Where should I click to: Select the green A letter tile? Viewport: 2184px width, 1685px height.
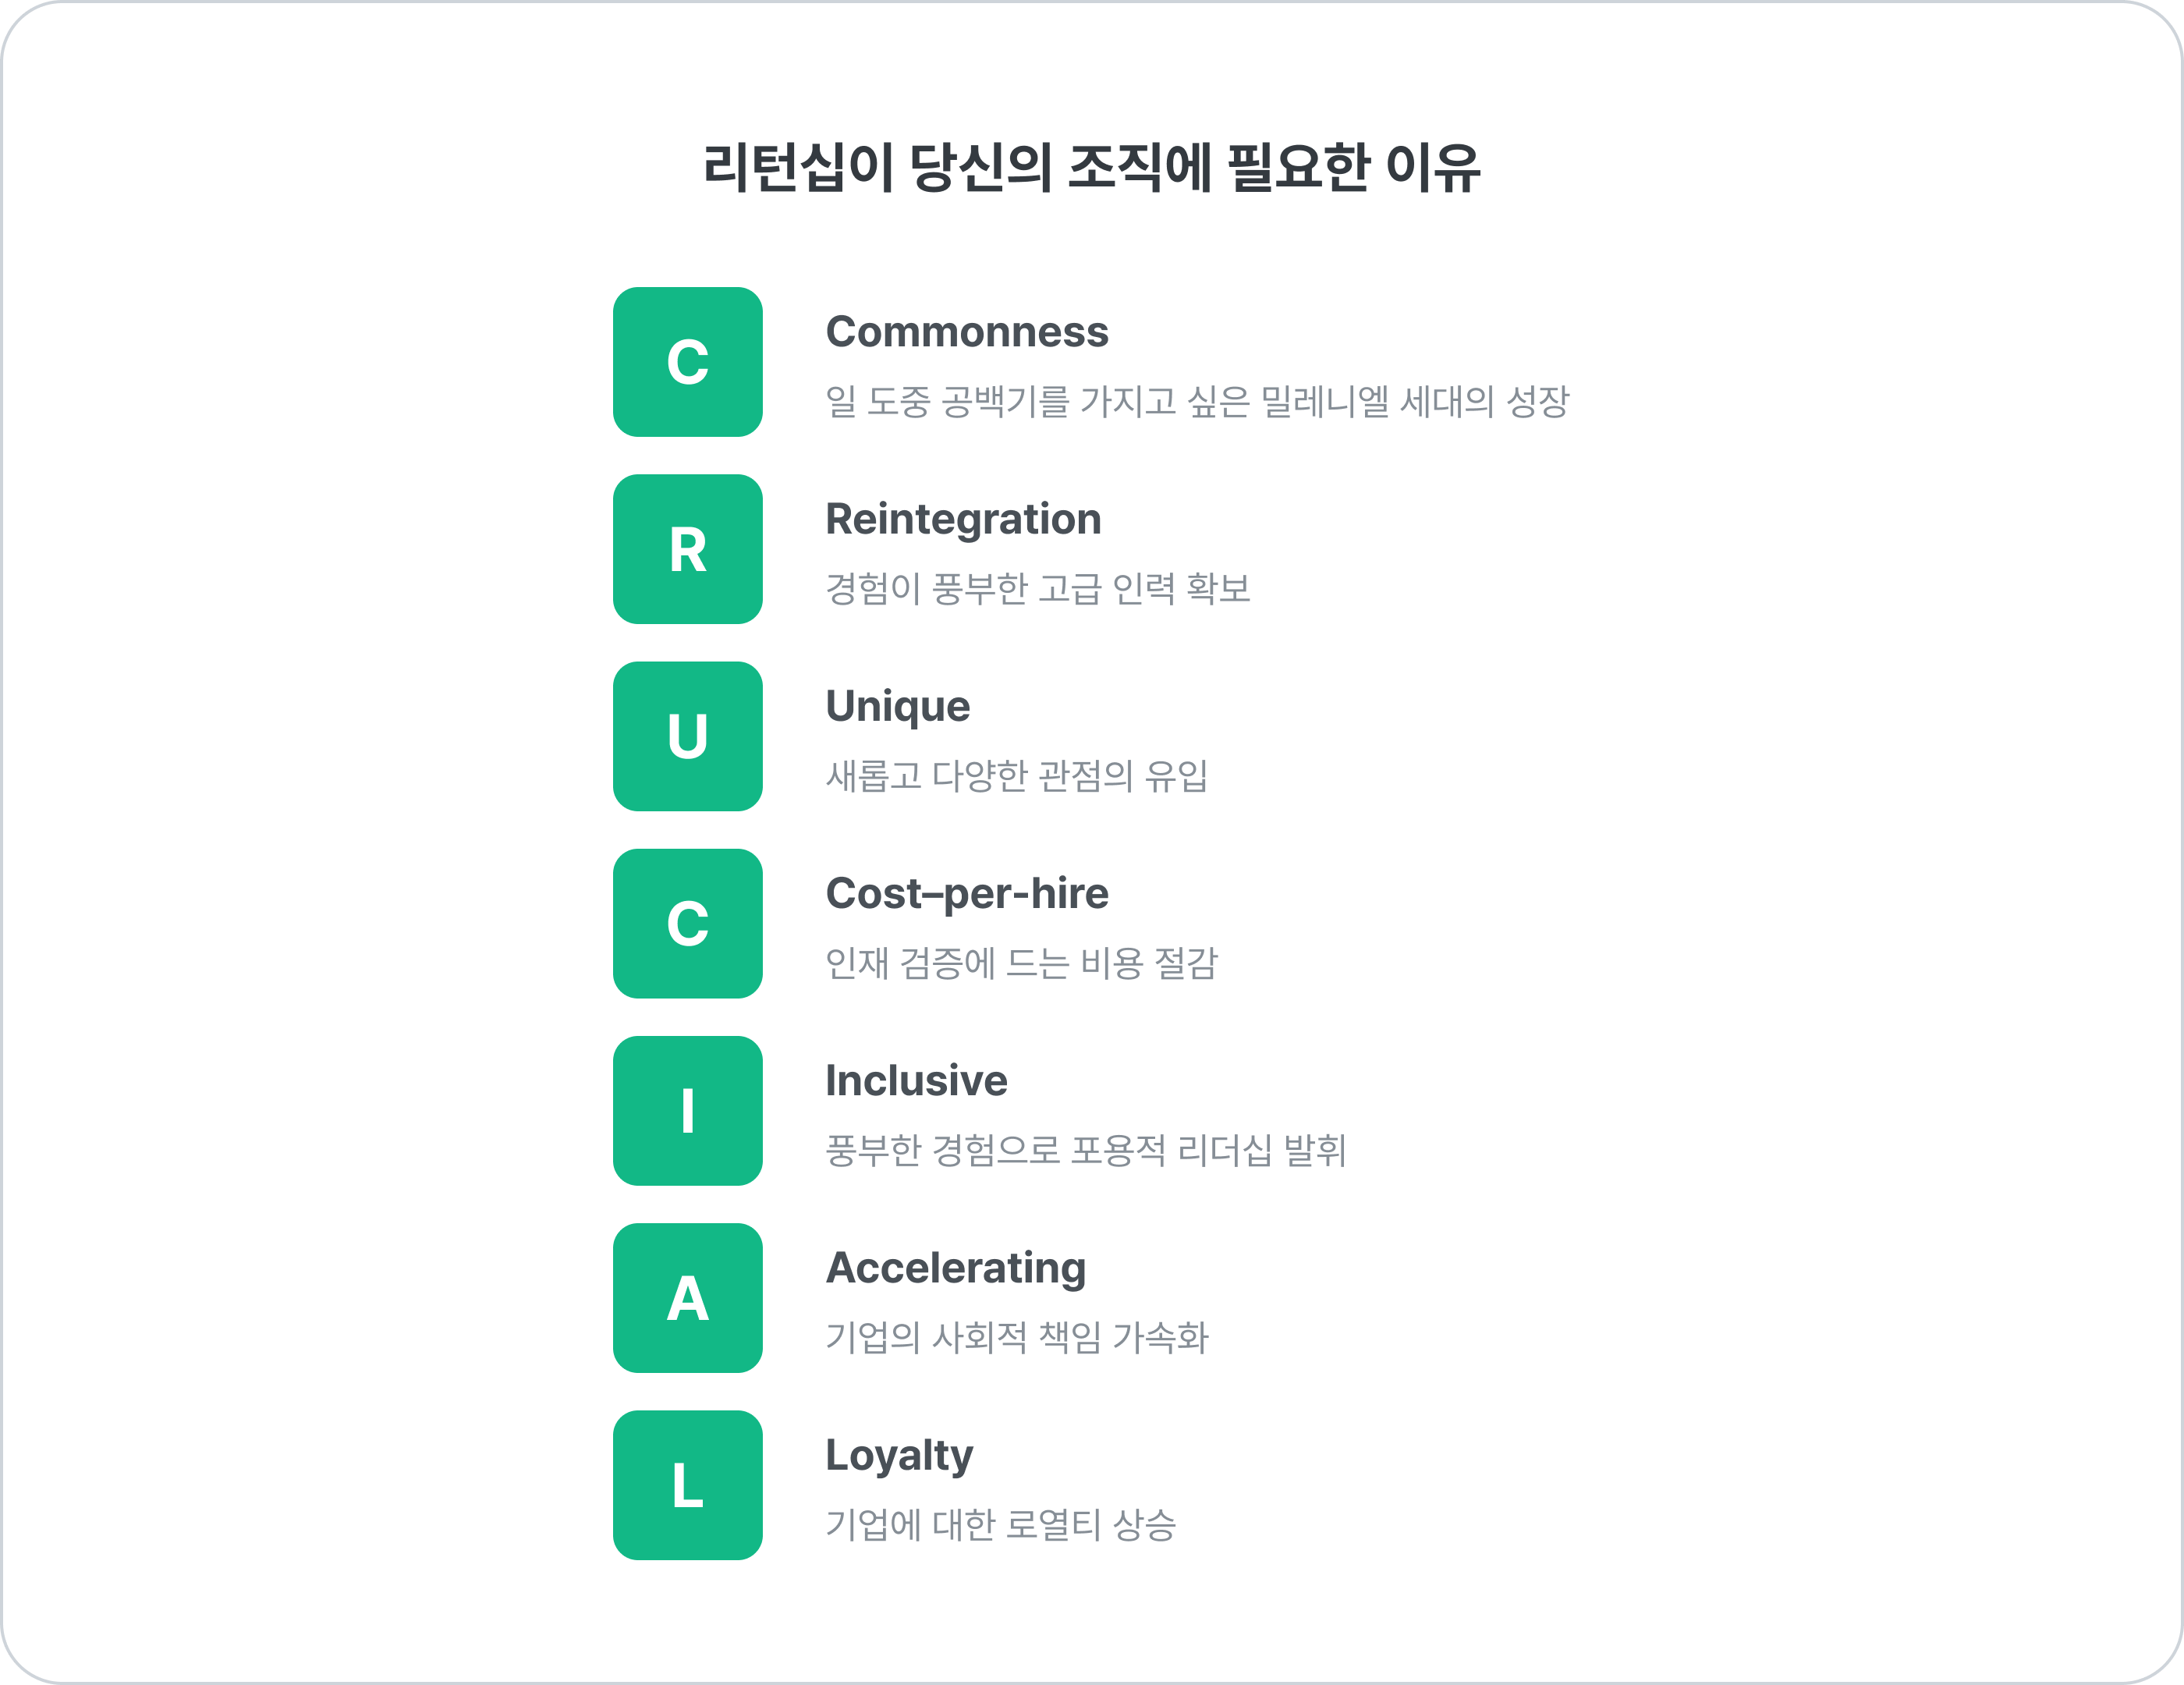coord(687,1298)
